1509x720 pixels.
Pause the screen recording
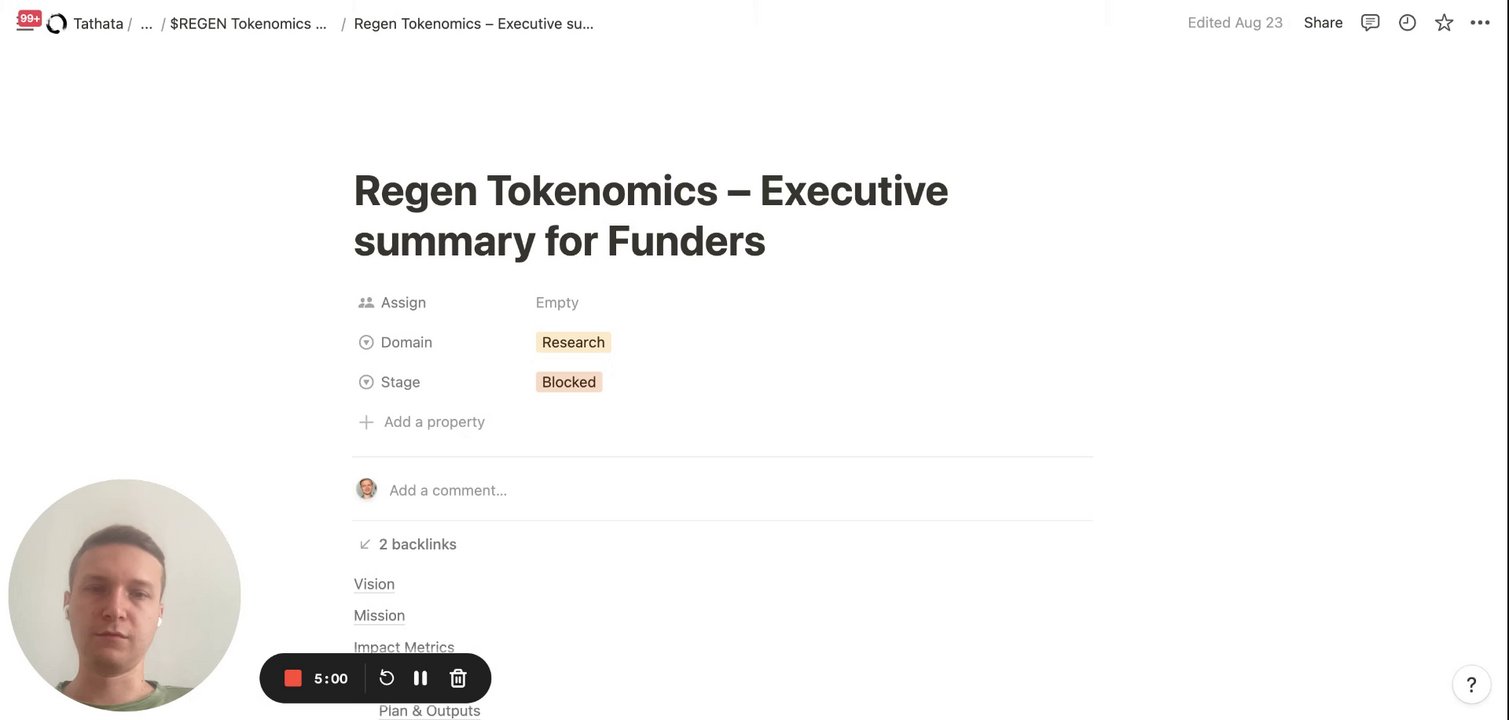point(421,679)
